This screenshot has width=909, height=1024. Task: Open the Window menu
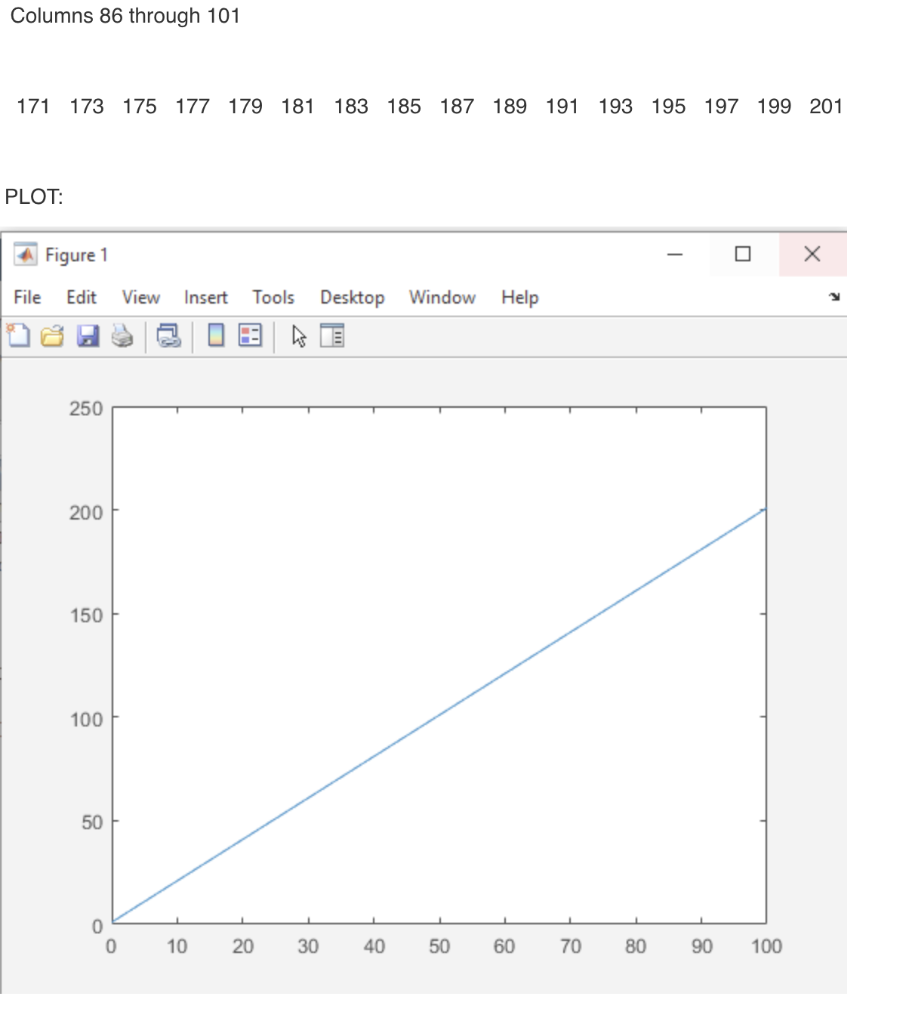click(441, 297)
